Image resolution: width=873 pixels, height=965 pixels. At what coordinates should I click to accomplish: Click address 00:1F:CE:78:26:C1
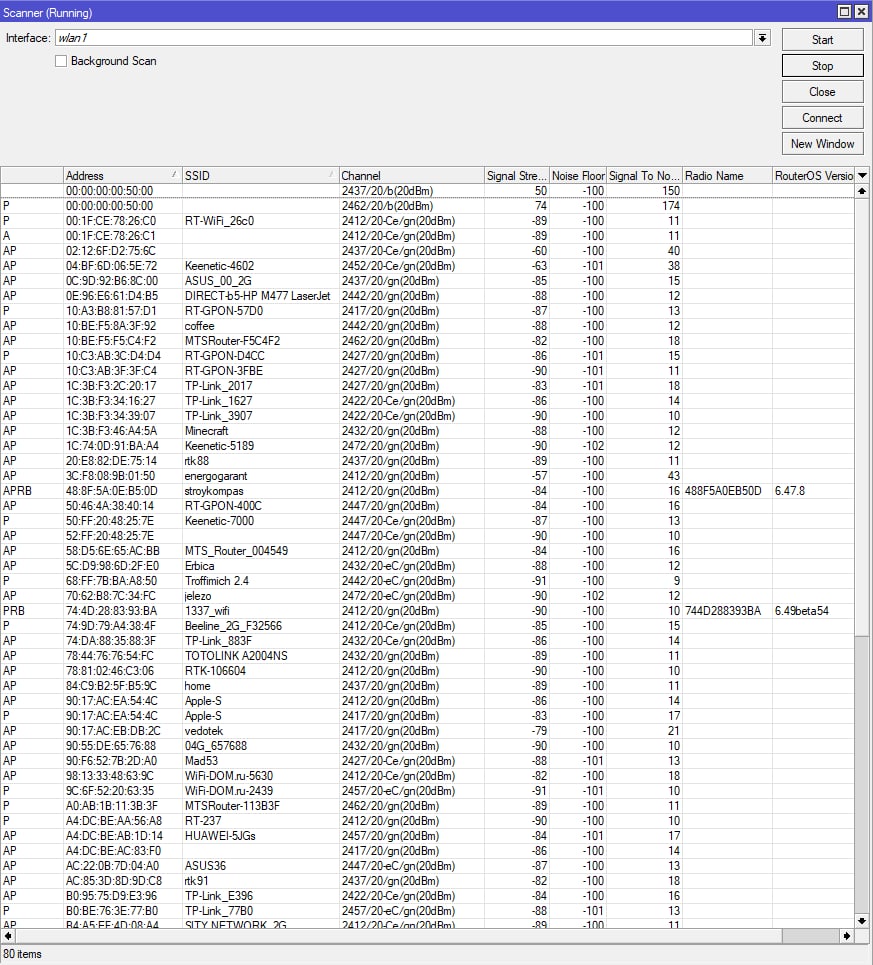coord(111,236)
